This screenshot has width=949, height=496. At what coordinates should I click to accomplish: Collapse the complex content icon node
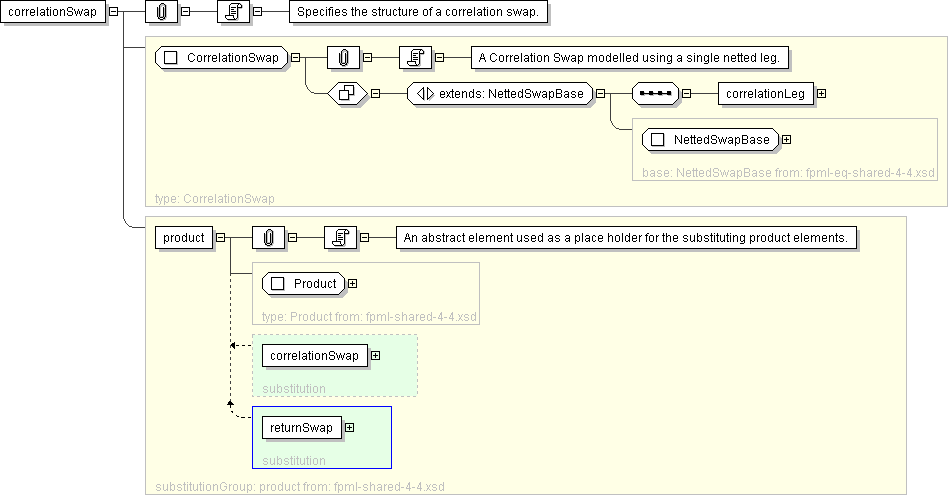click(x=375, y=94)
